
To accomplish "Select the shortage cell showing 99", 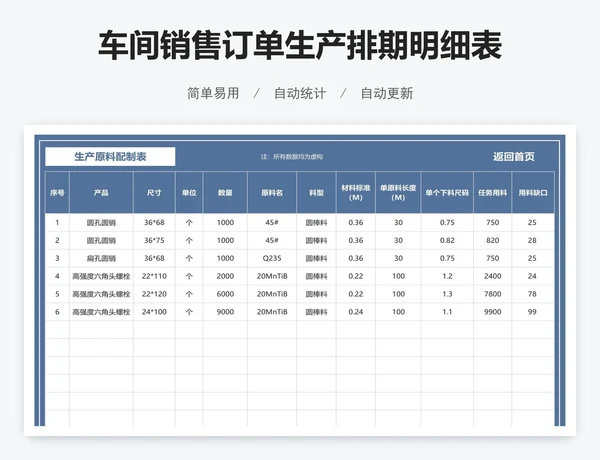I will click(x=533, y=312).
